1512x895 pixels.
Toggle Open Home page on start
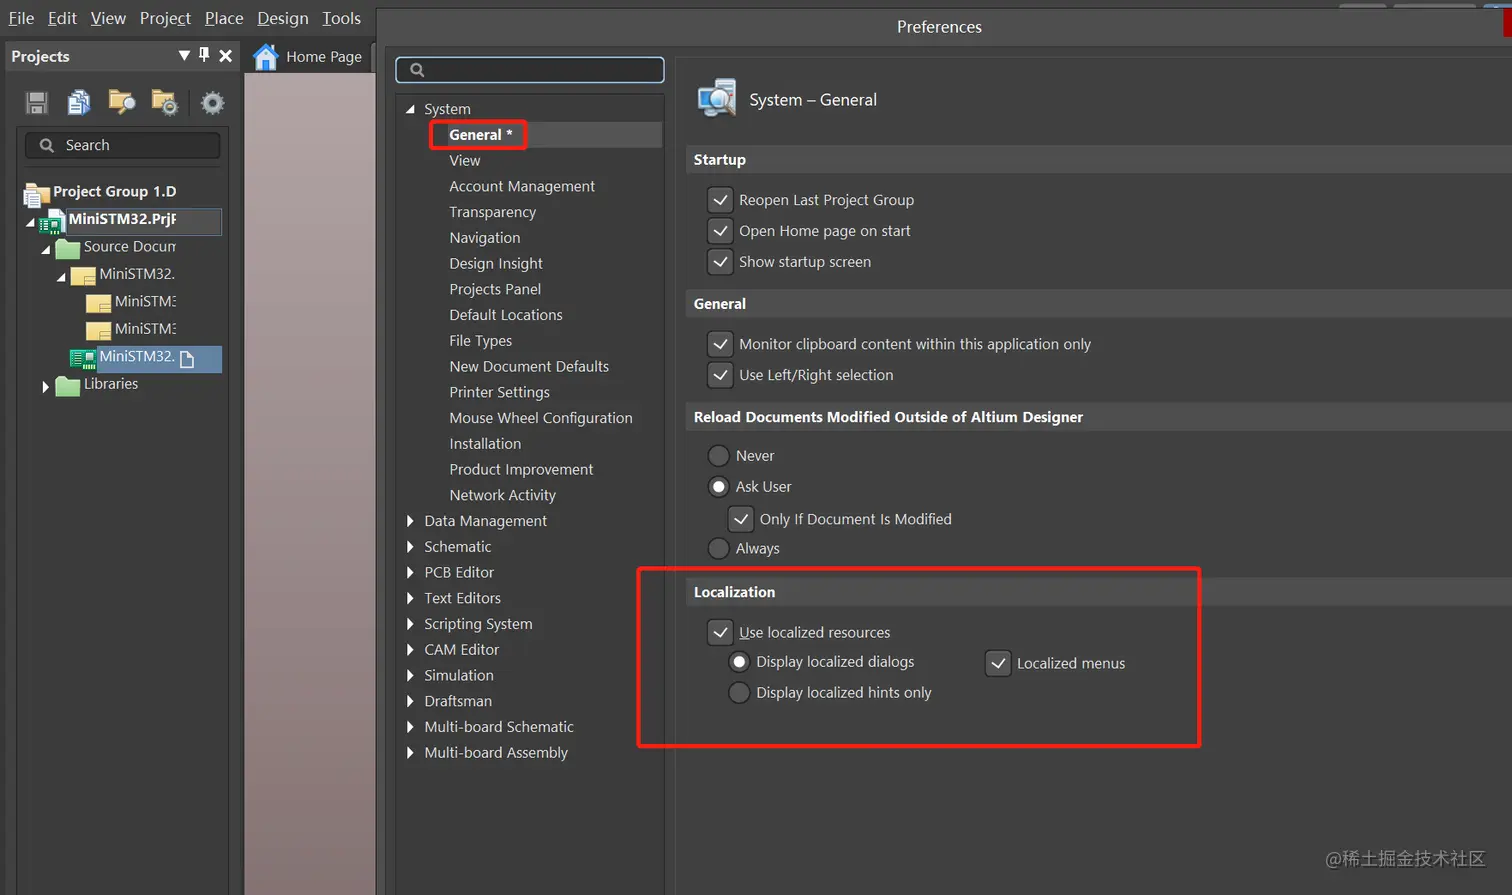point(720,231)
